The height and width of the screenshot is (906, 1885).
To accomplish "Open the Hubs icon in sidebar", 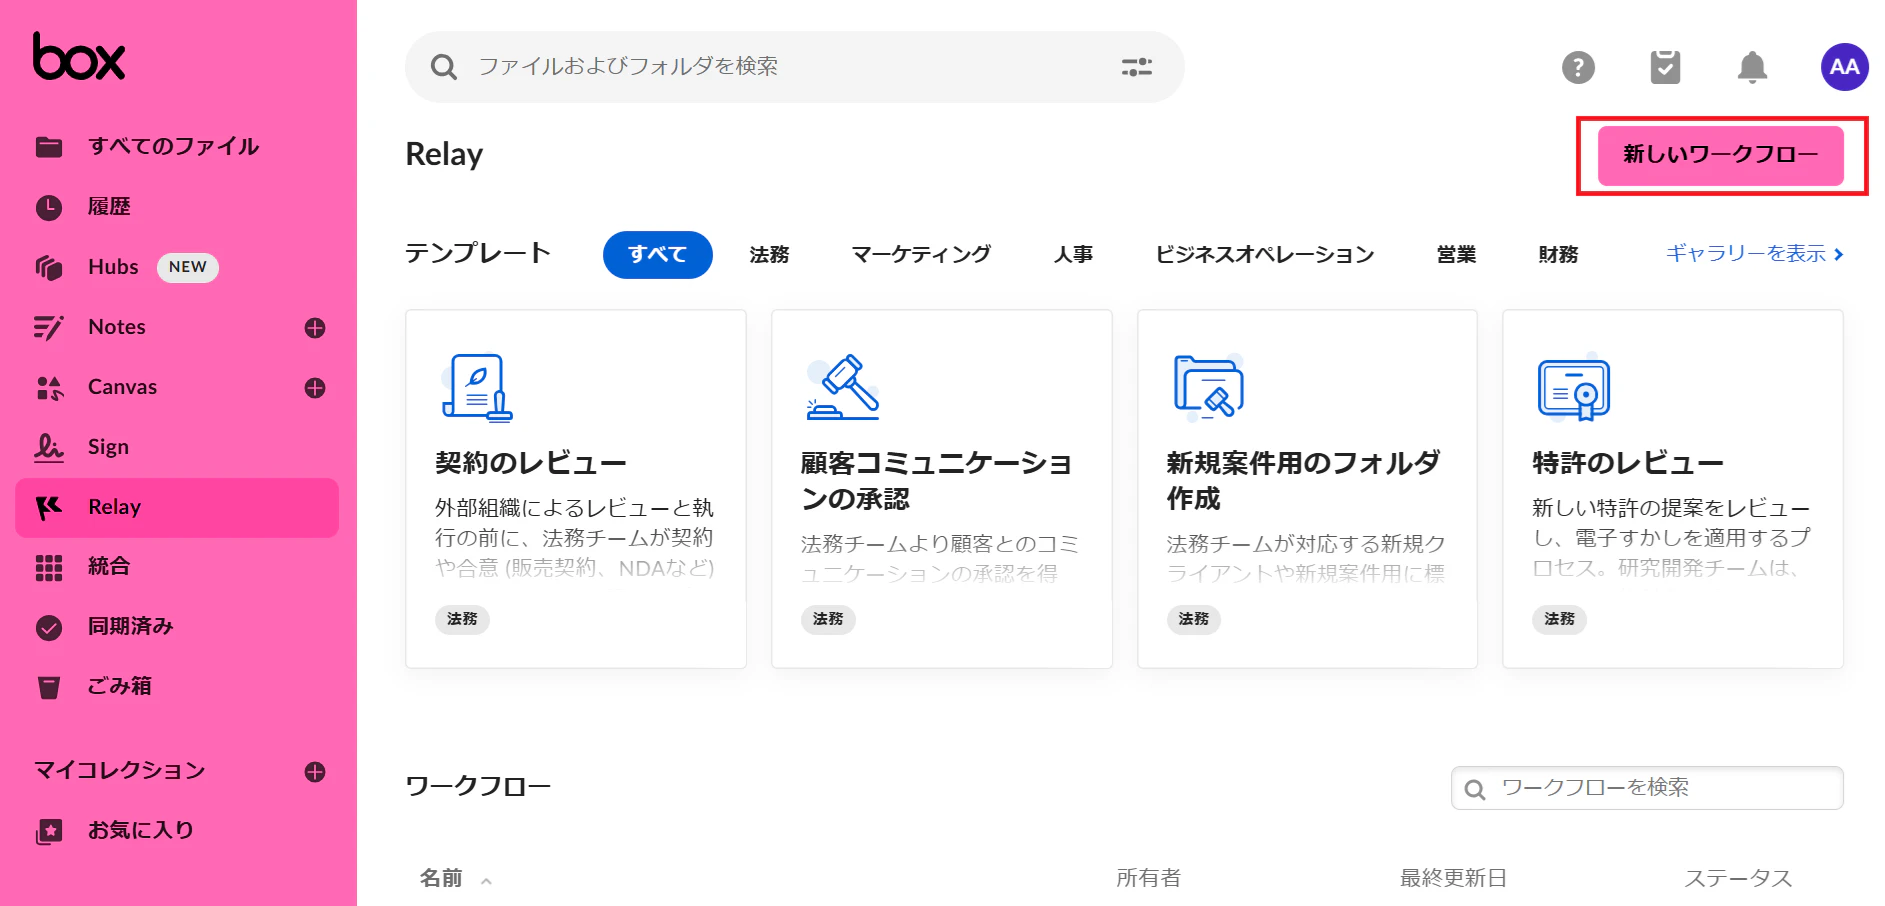I will point(49,267).
